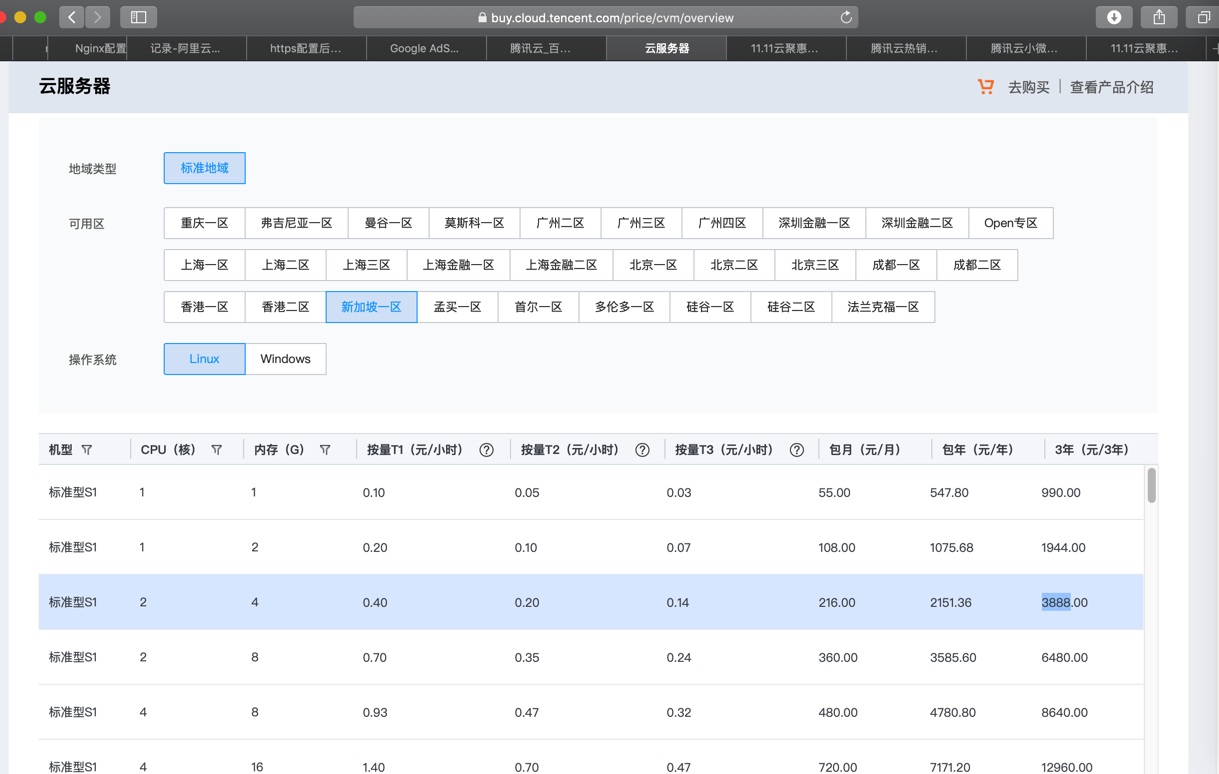Choose the 多伦多一区 zone

tap(624, 307)
